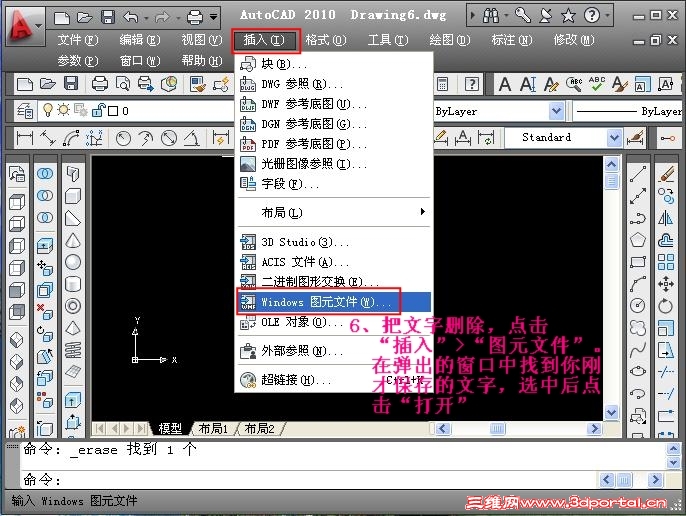The height and width of the screenshot is (516, 686).
Task: Open the 窗口(W) menu
Action: (140, 60)
